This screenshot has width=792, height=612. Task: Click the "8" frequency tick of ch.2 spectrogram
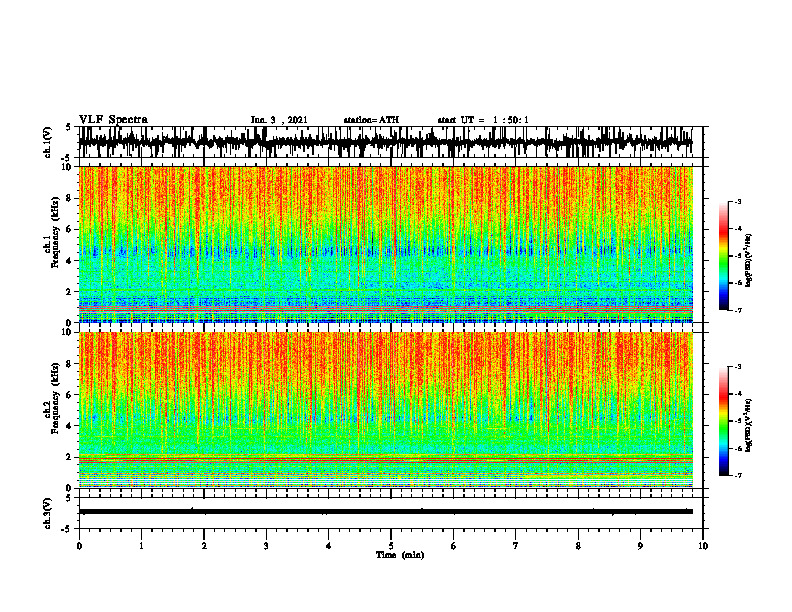[x=70, y=364]
